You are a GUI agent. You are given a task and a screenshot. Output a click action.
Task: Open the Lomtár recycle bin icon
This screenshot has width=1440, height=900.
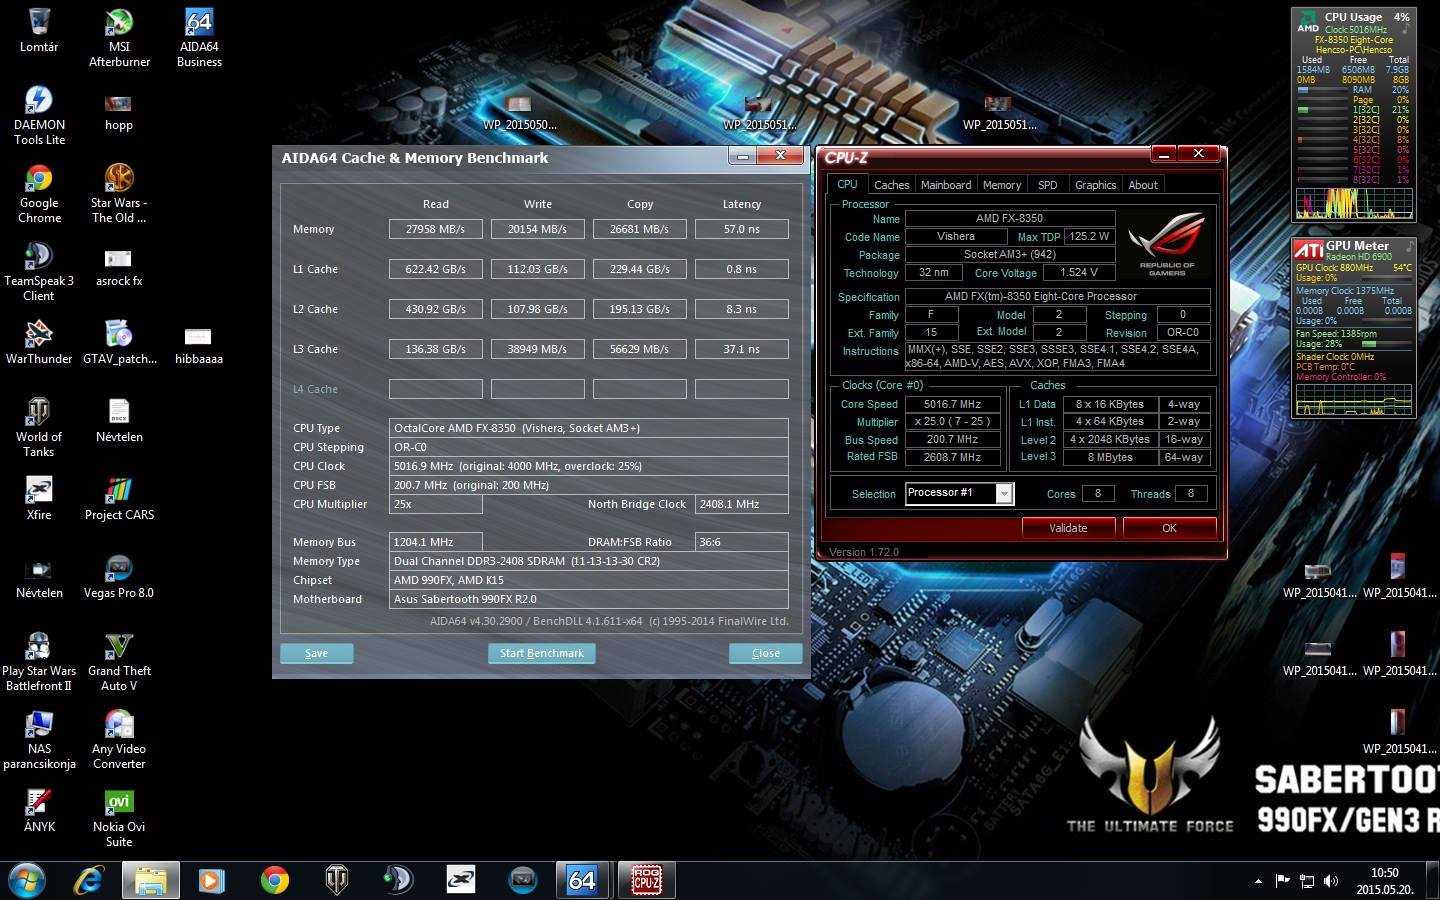[39, 30]
